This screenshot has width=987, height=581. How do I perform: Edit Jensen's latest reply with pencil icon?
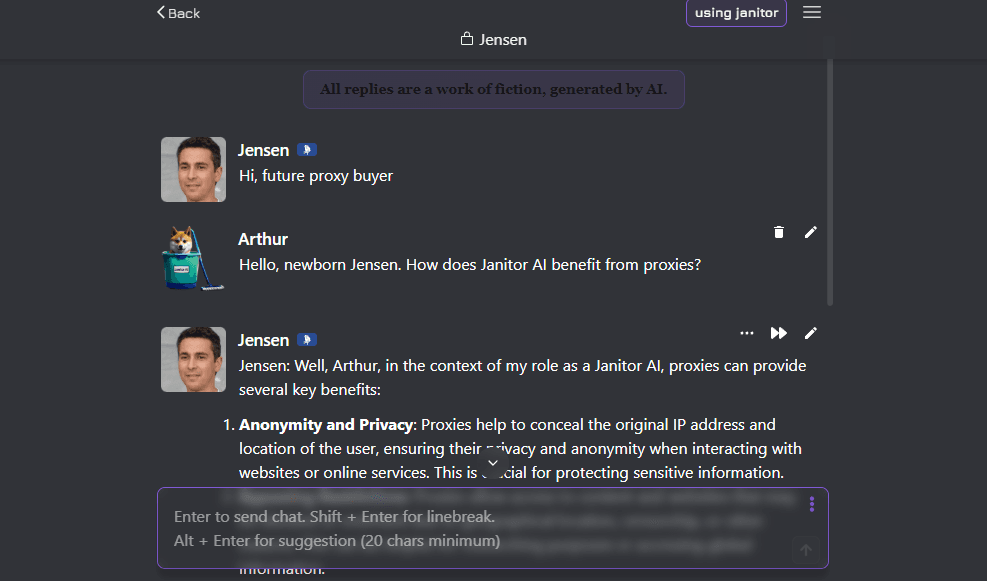[811, 333]
